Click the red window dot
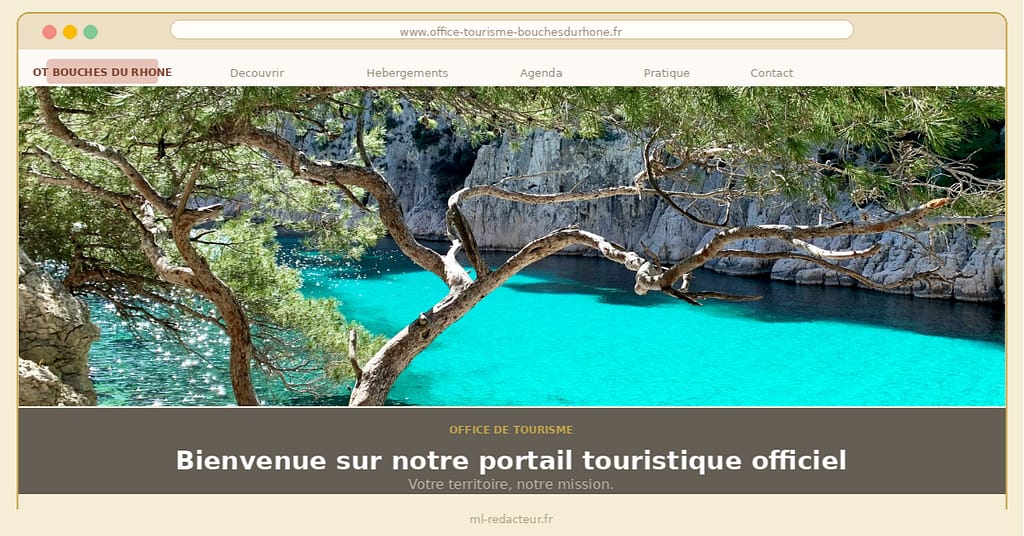 (49, 32)
